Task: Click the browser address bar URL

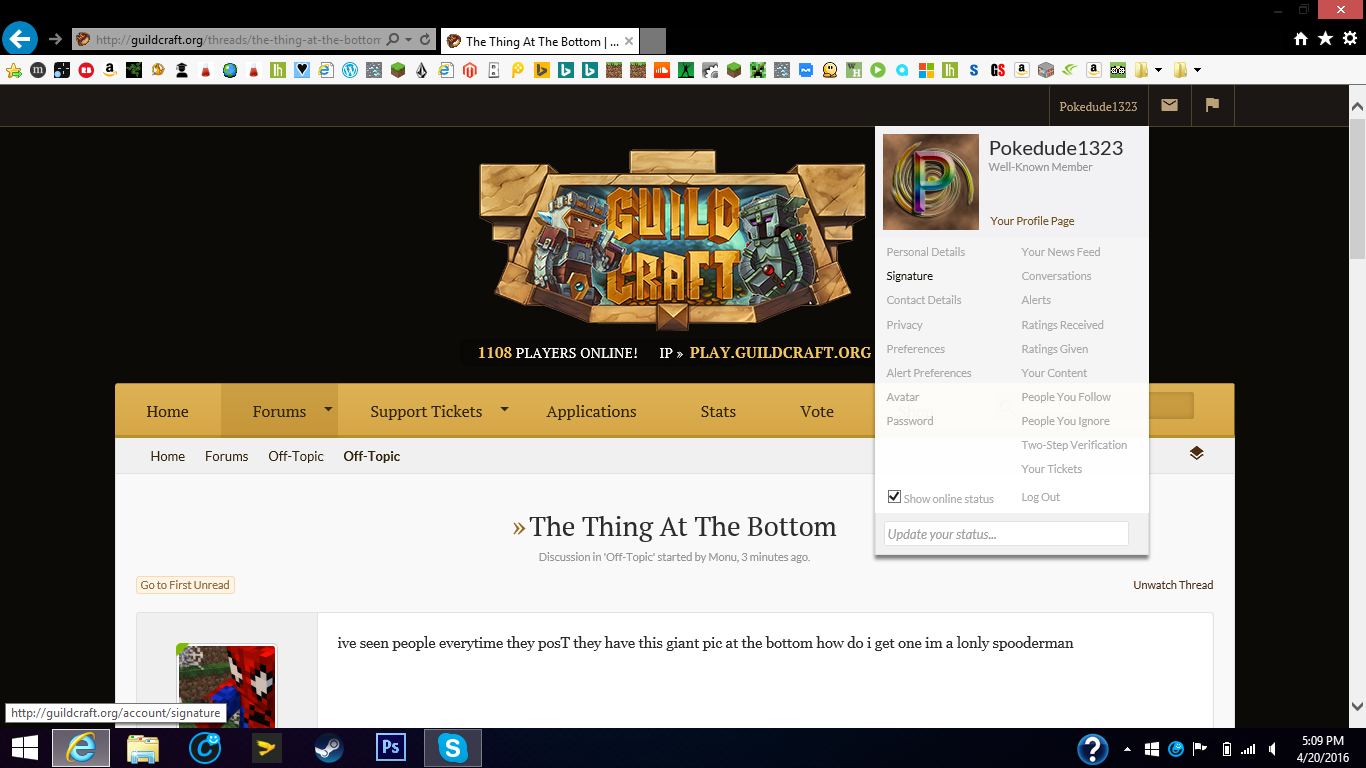Action: pyautogui.click(x=238, y=40)
